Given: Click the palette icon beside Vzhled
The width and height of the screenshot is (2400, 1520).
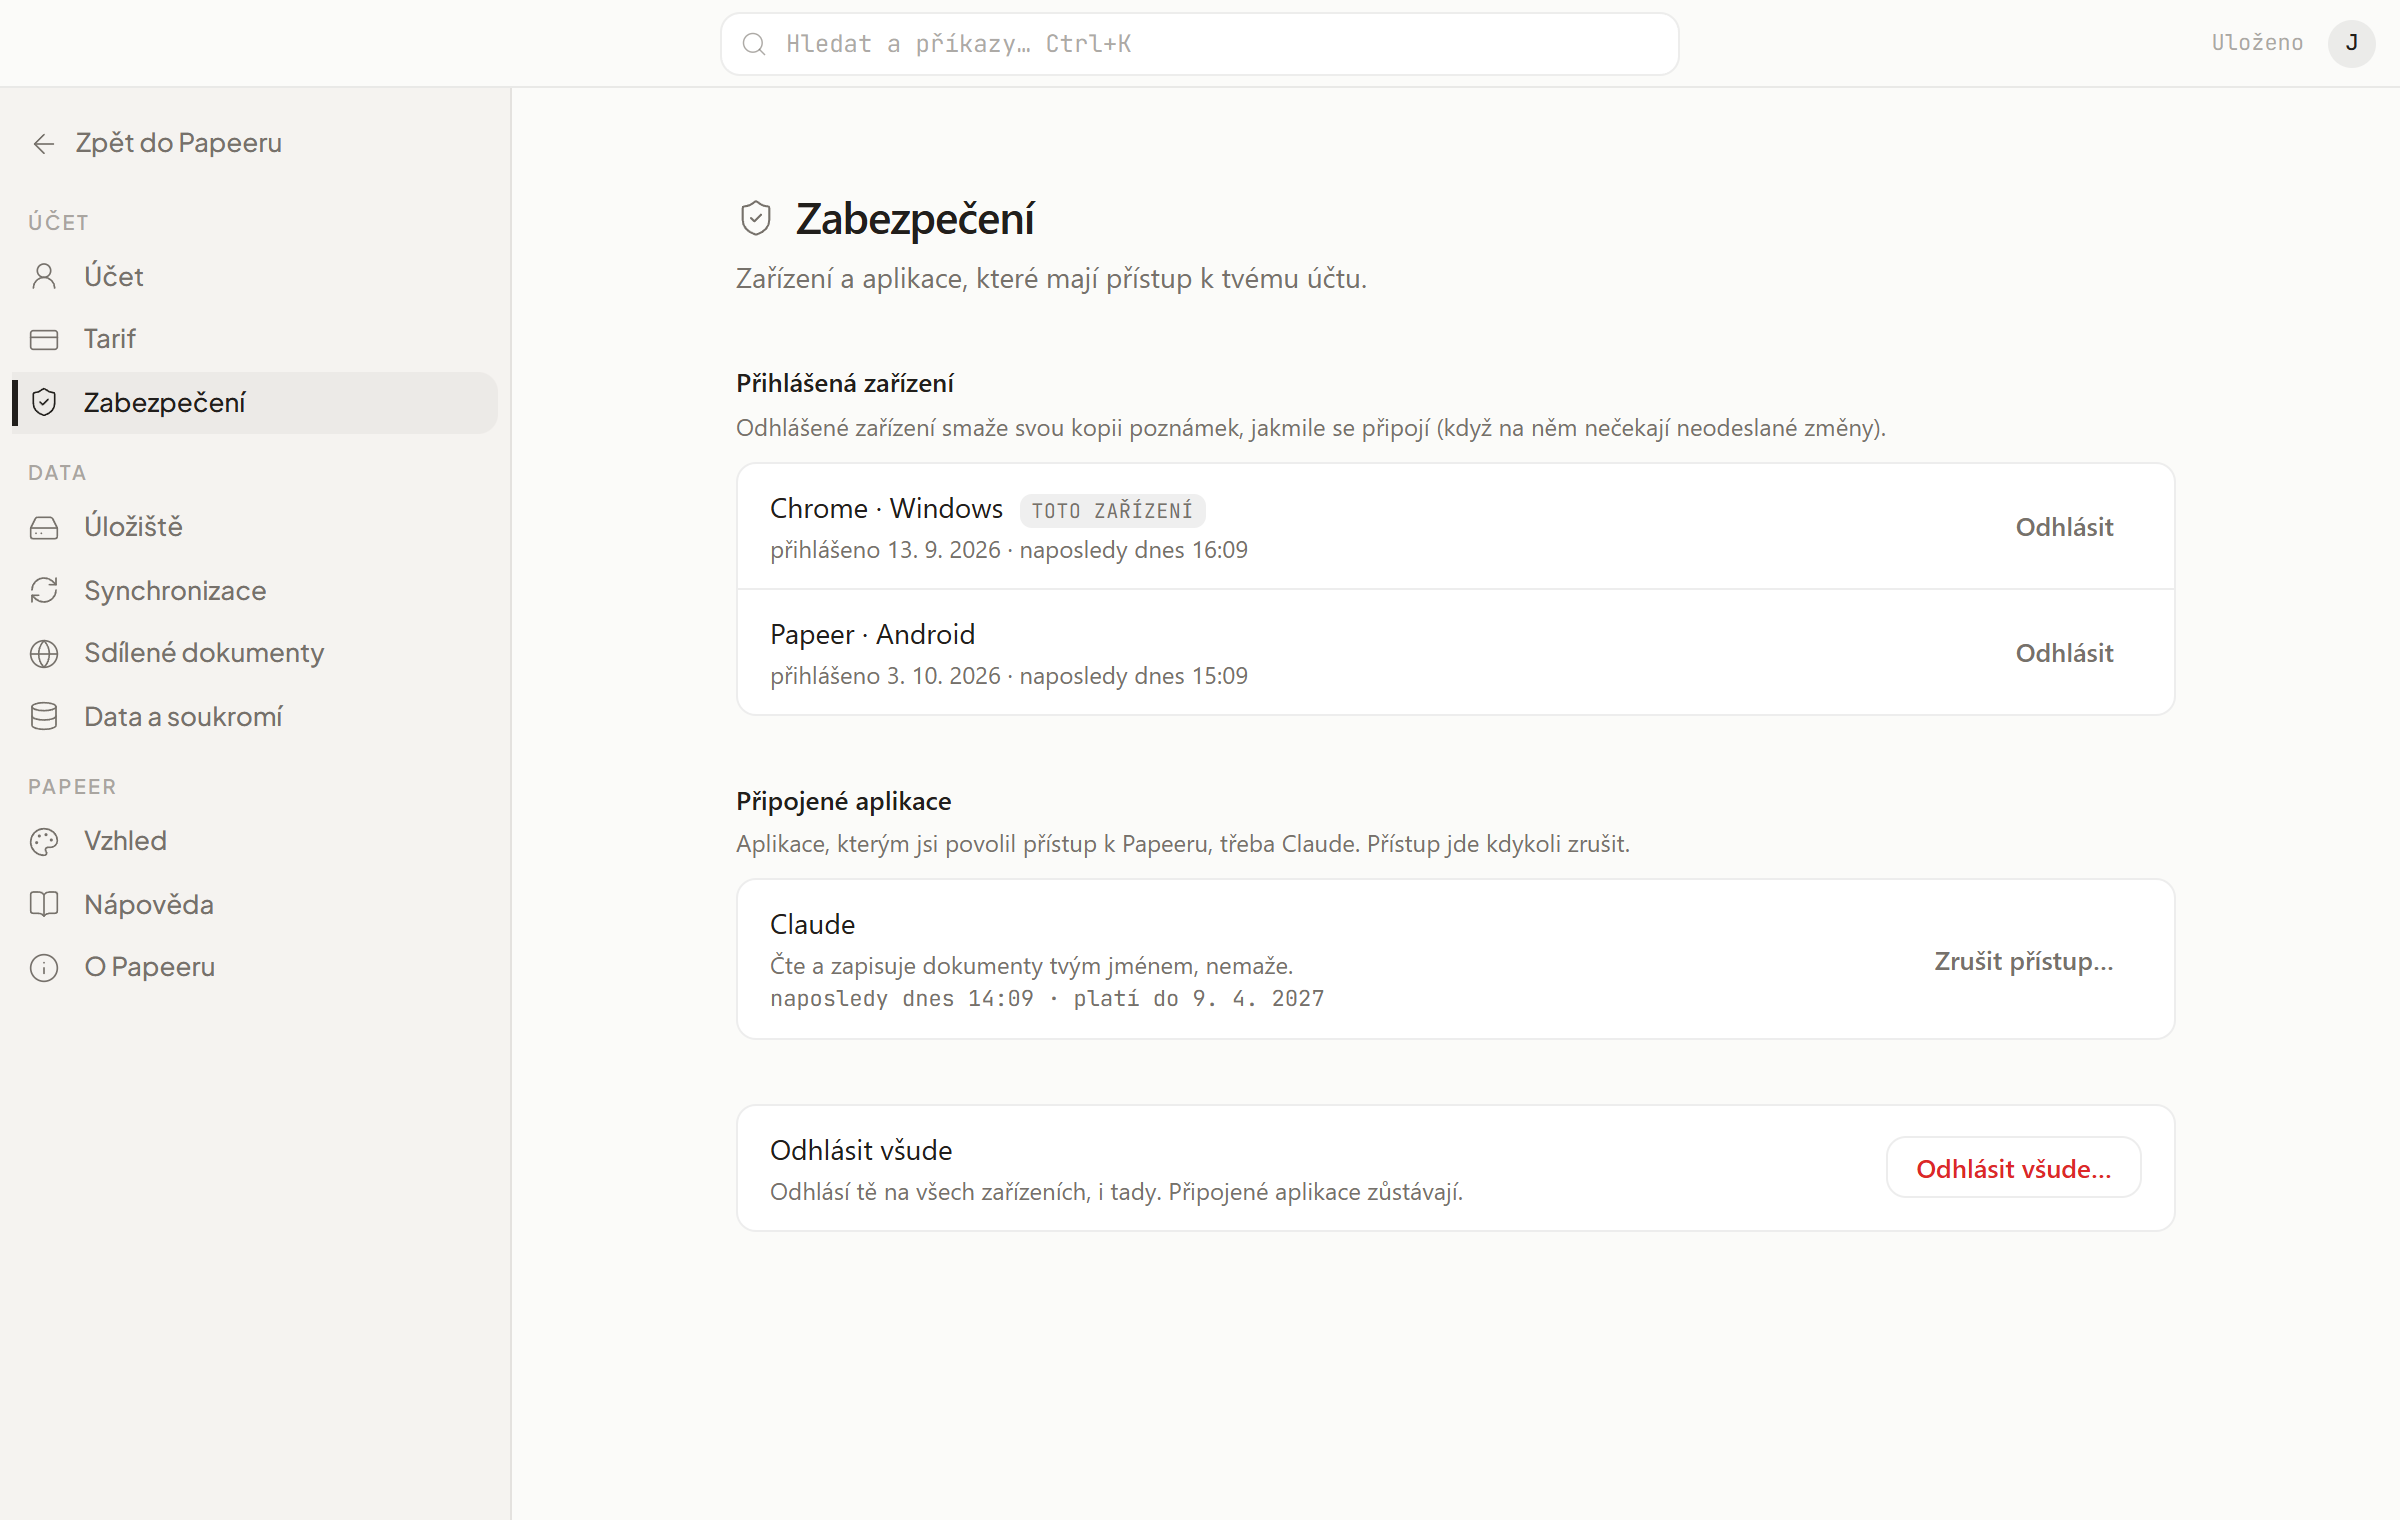Looking at the screenshot, I should [44, 841].
